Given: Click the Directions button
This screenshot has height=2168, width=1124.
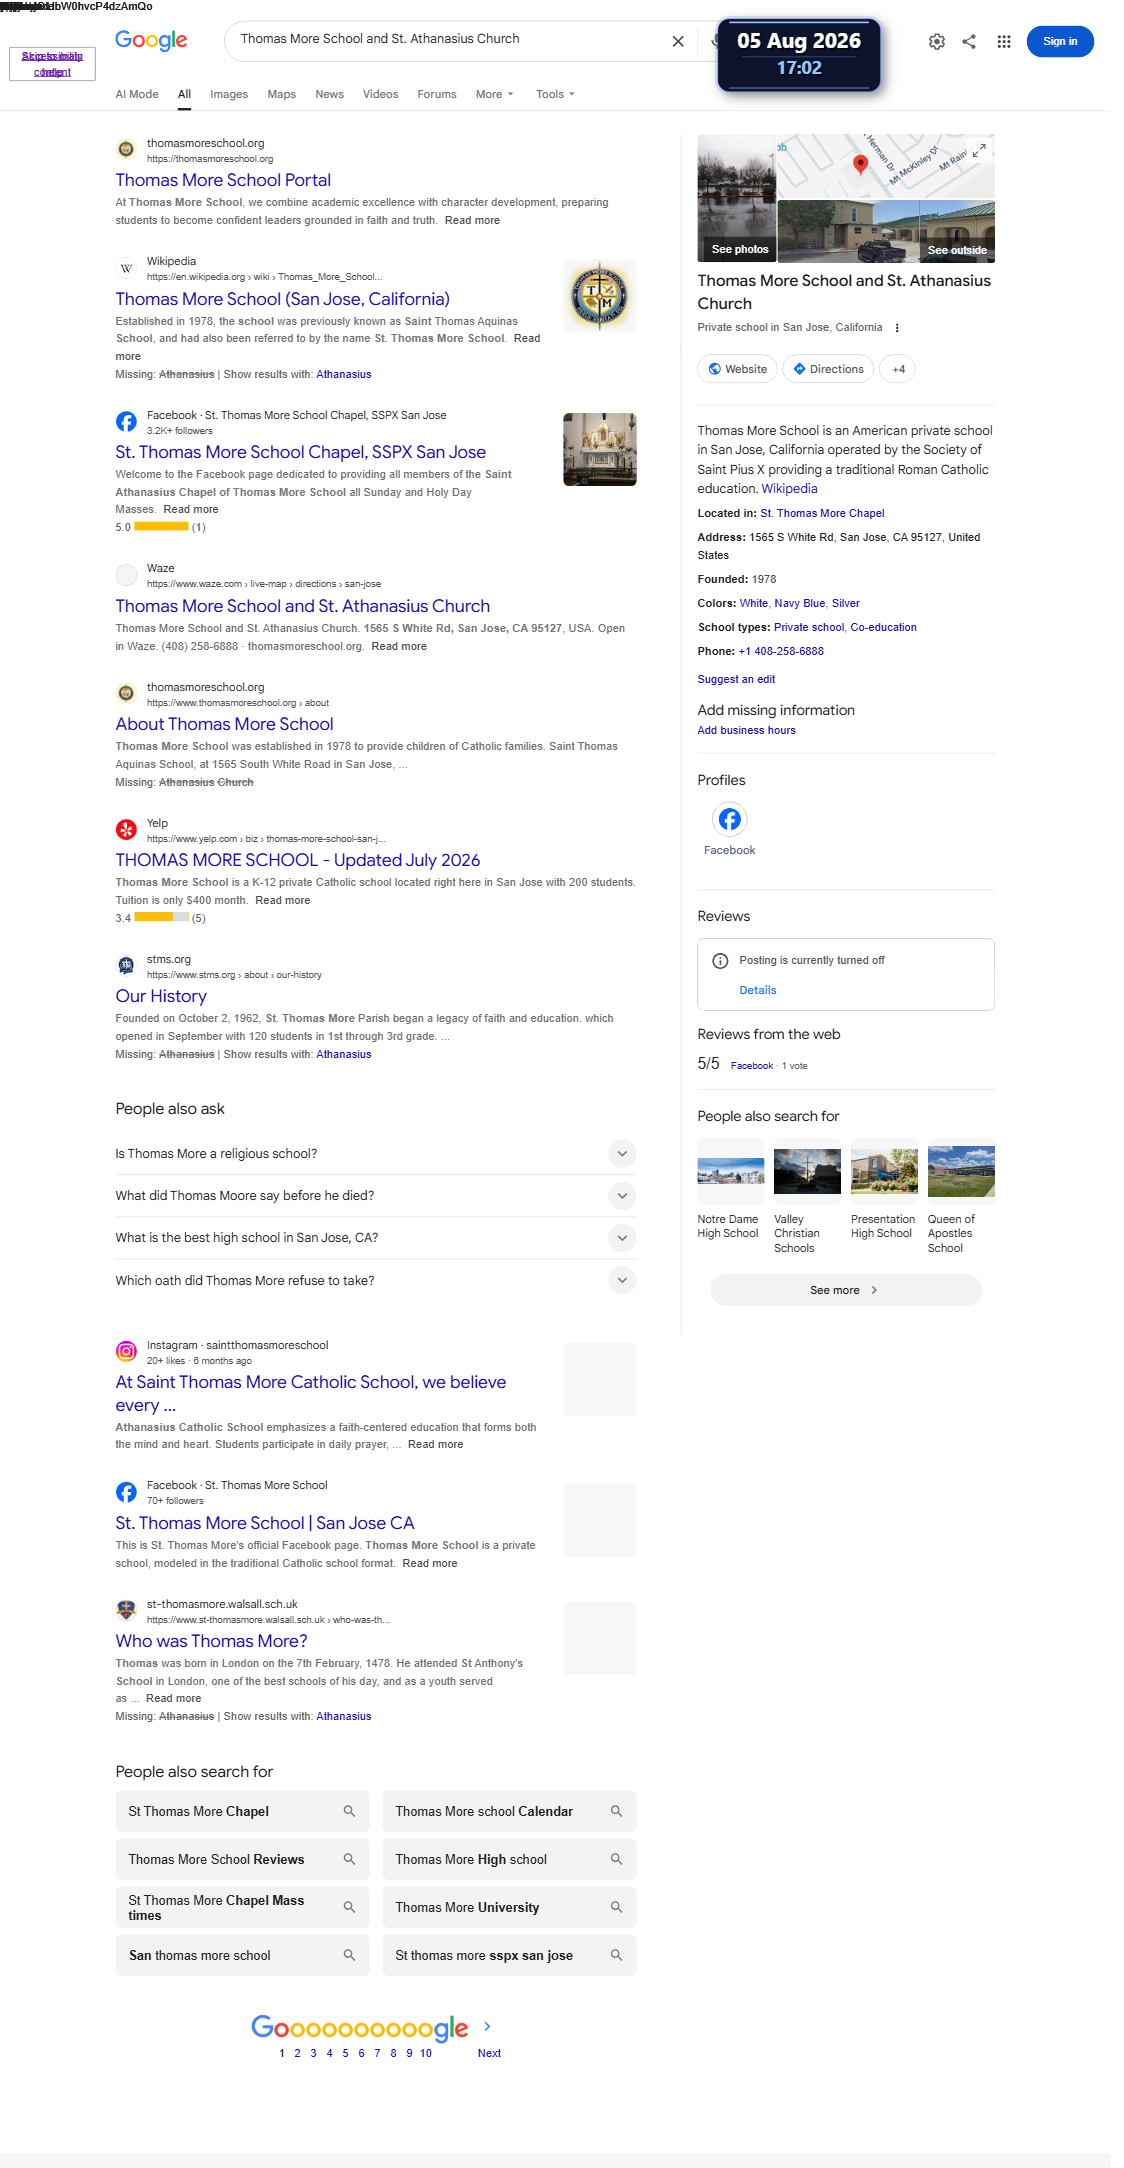Looking at the screenshot, I should click(828, 369).
